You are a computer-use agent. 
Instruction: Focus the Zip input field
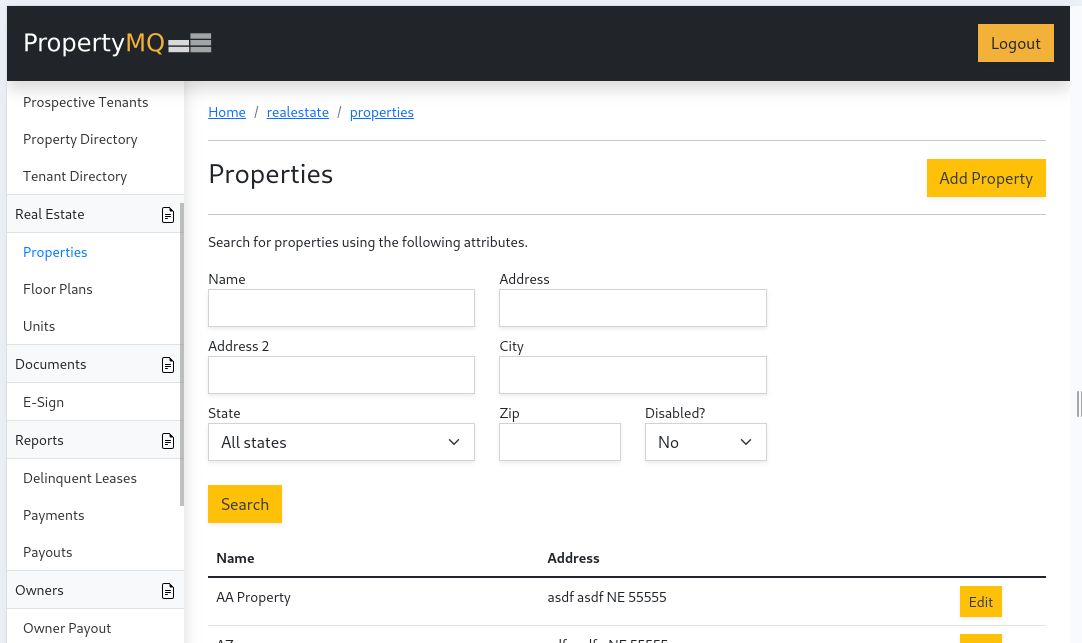tap(559, 442)
